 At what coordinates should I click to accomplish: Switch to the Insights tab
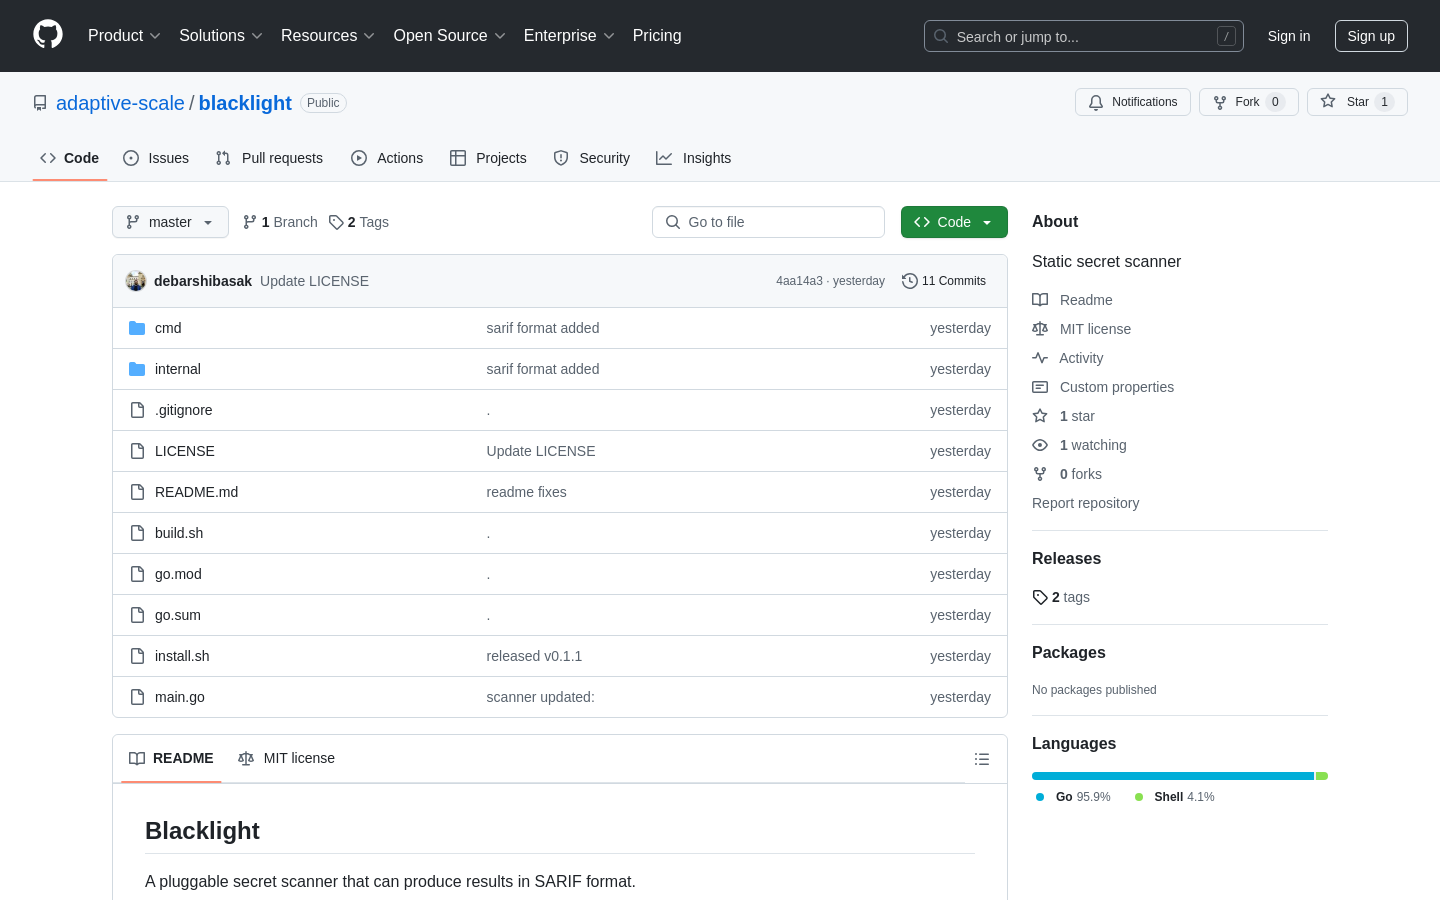pyautogui.click(x=694, y=158)
